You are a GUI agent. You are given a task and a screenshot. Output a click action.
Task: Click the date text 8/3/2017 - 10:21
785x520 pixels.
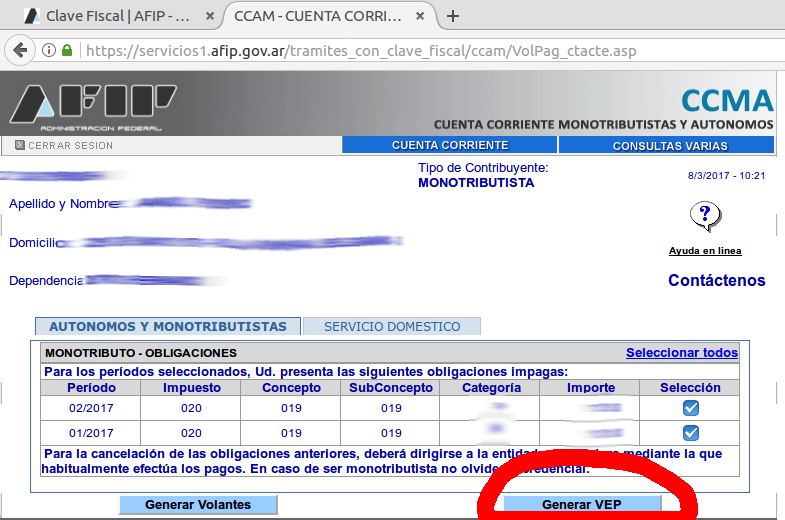pyautogui.click(x=726, y=176)
